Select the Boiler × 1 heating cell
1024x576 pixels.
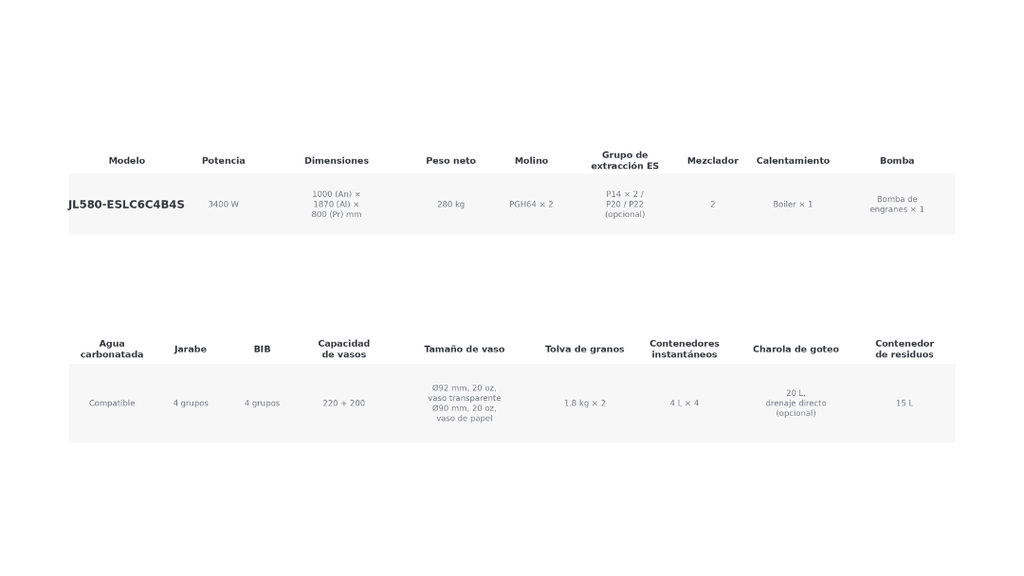tap(793, 204)
